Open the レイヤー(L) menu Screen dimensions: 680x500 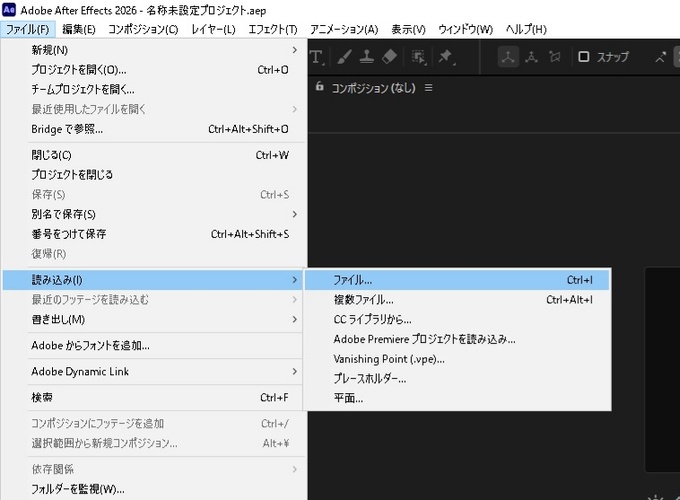click(x=213, y=29)
